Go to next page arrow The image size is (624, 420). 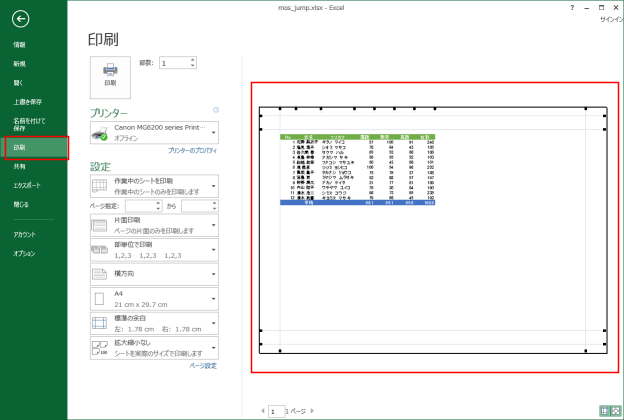pyautogui.click(x=312, y=411)
